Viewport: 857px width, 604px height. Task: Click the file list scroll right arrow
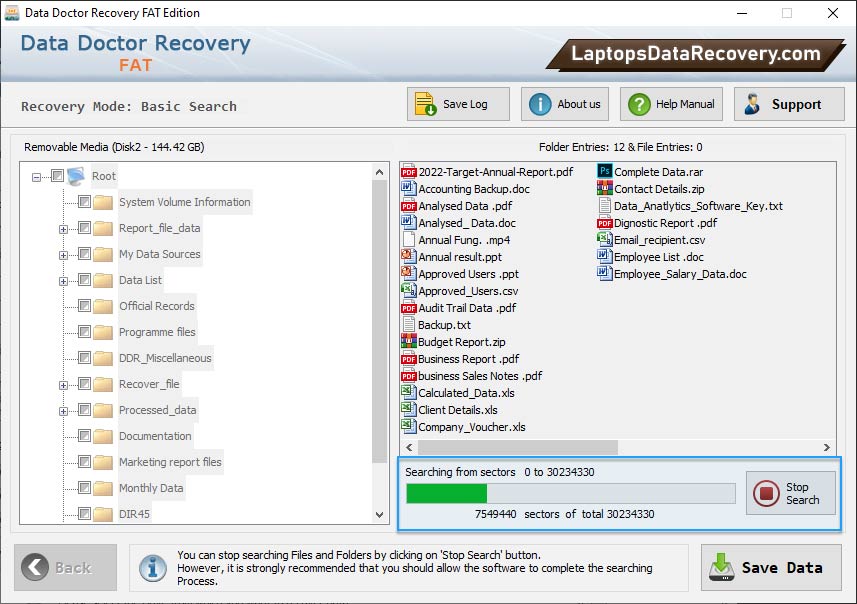pos(826,447)
